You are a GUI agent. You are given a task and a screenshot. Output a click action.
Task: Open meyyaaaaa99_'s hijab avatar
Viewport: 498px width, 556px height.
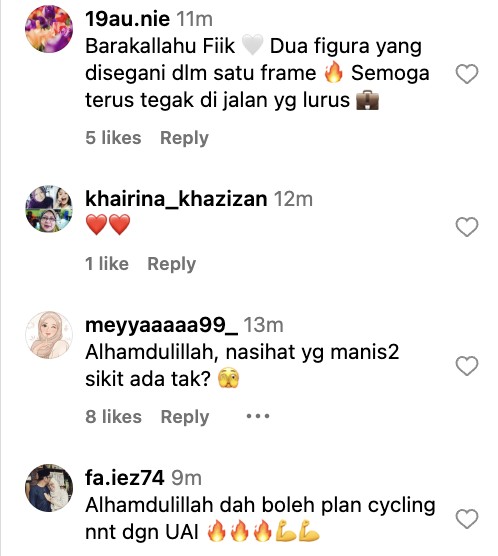(49, 335)
